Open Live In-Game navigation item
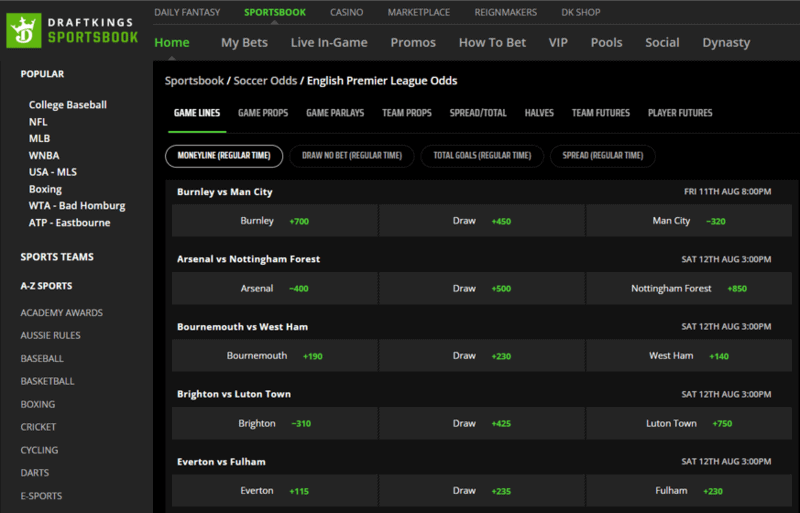The width and height of the screenshot is (800, 513). (329, 42)
